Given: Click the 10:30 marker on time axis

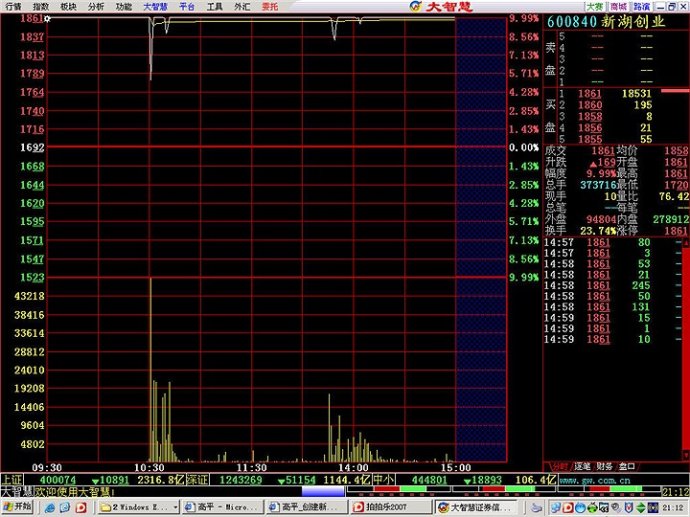Looking at the screenshot, I should pos(149,467).
